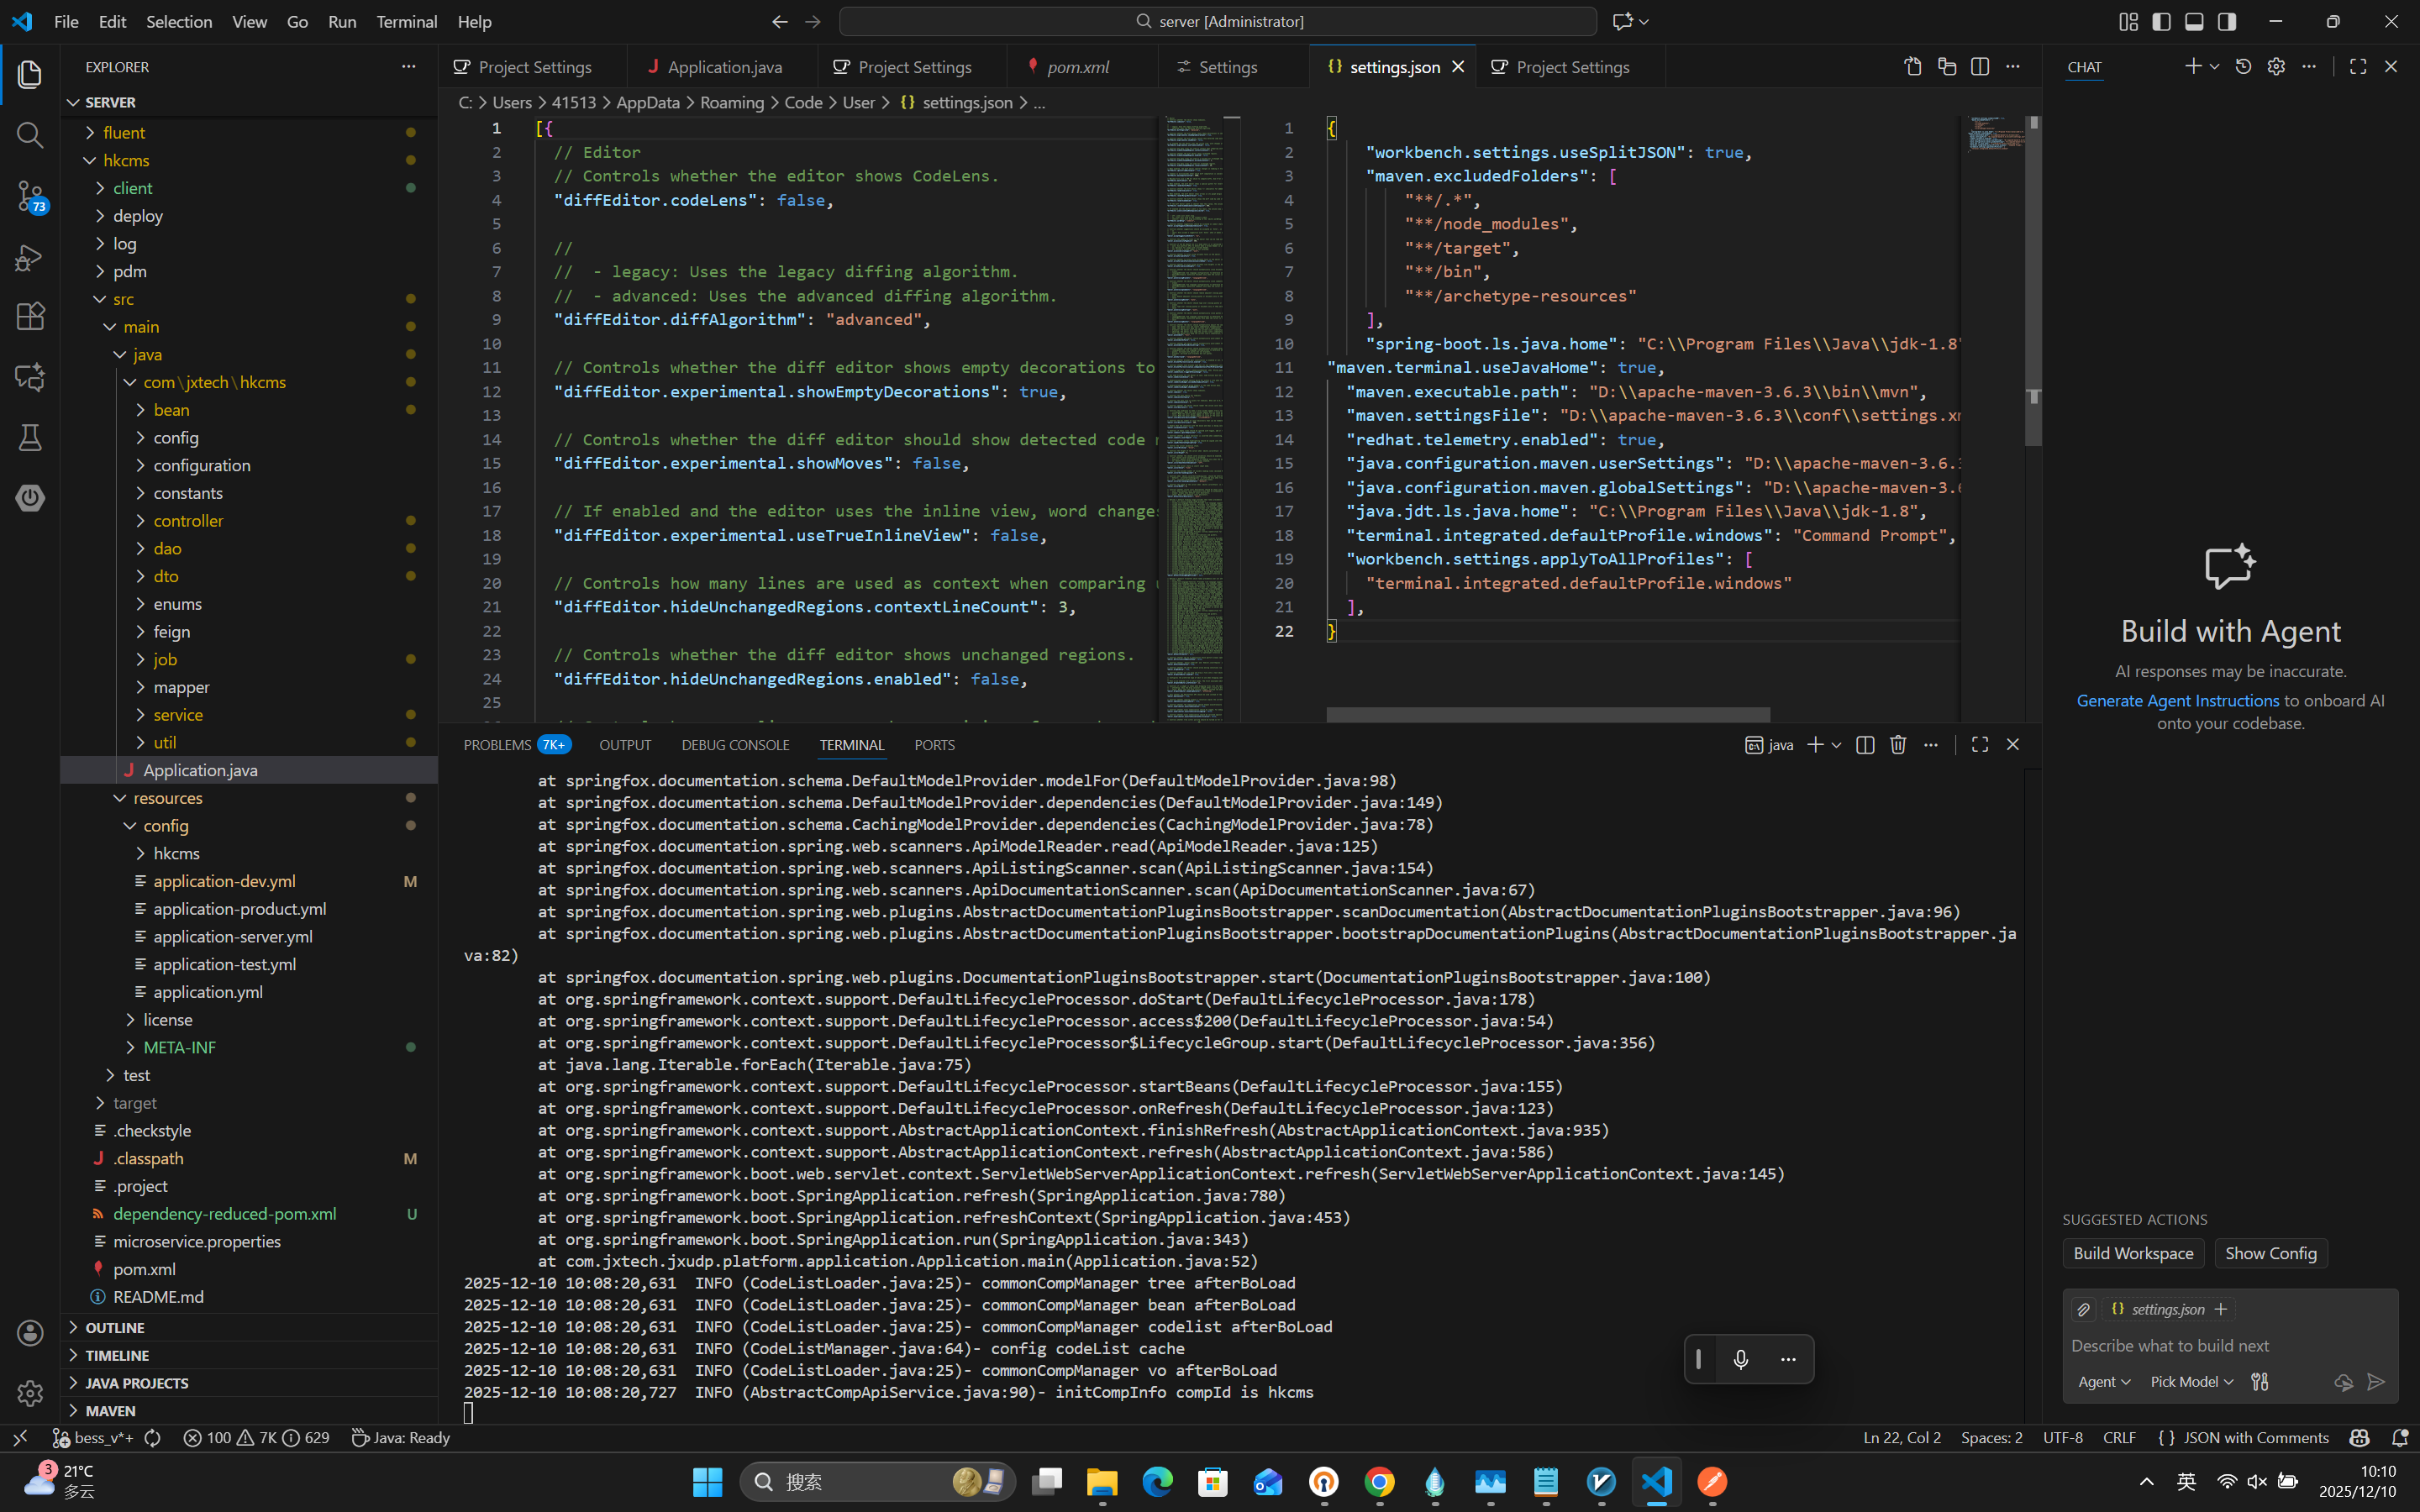Toggle the bottom Panel layout button
Screen dimensions: 2420x1512
[x=2194, y=22]
